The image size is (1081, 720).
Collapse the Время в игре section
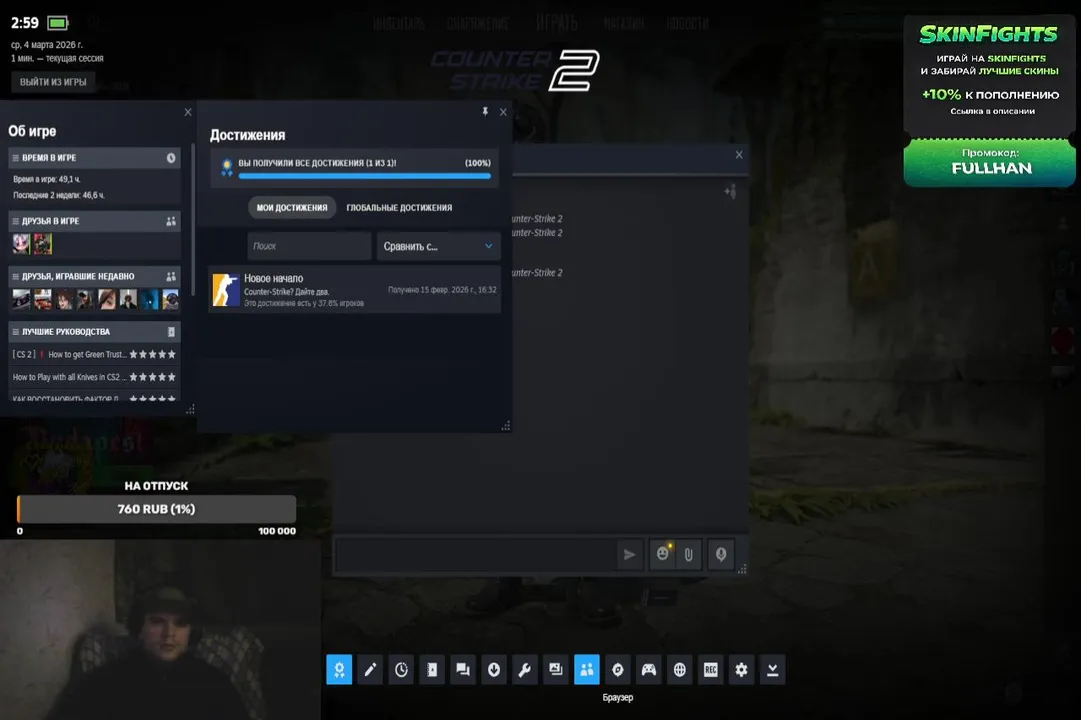point(15,158)
